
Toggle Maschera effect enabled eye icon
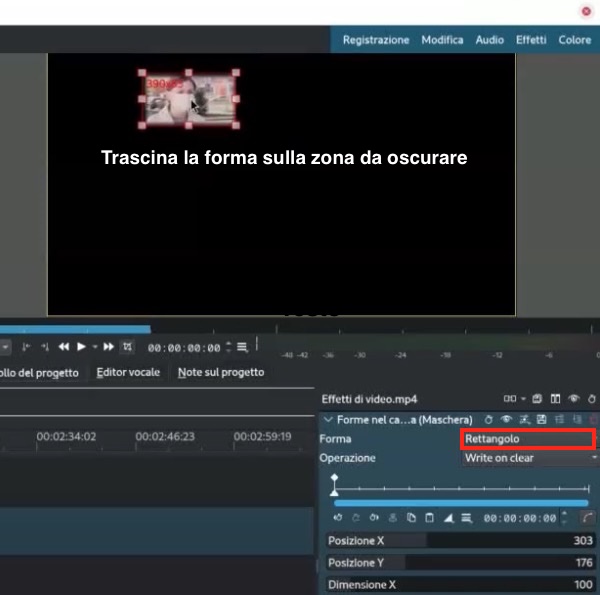(506, 419)
